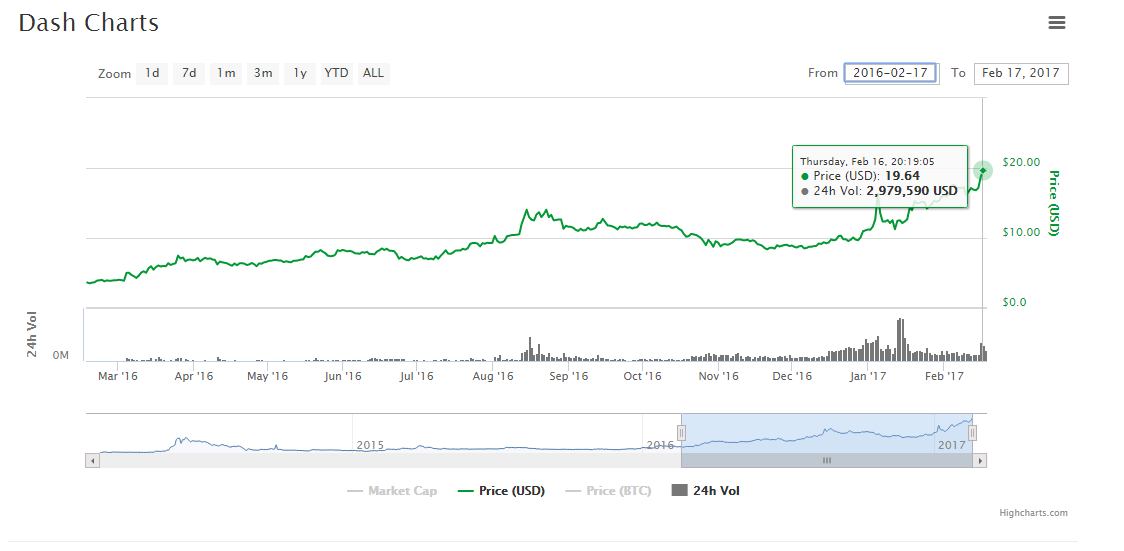This screenshot has height=551, width=1124.
Task: Set zoom range to 1y
Action: pyautogui.click(x=300, y=73)
